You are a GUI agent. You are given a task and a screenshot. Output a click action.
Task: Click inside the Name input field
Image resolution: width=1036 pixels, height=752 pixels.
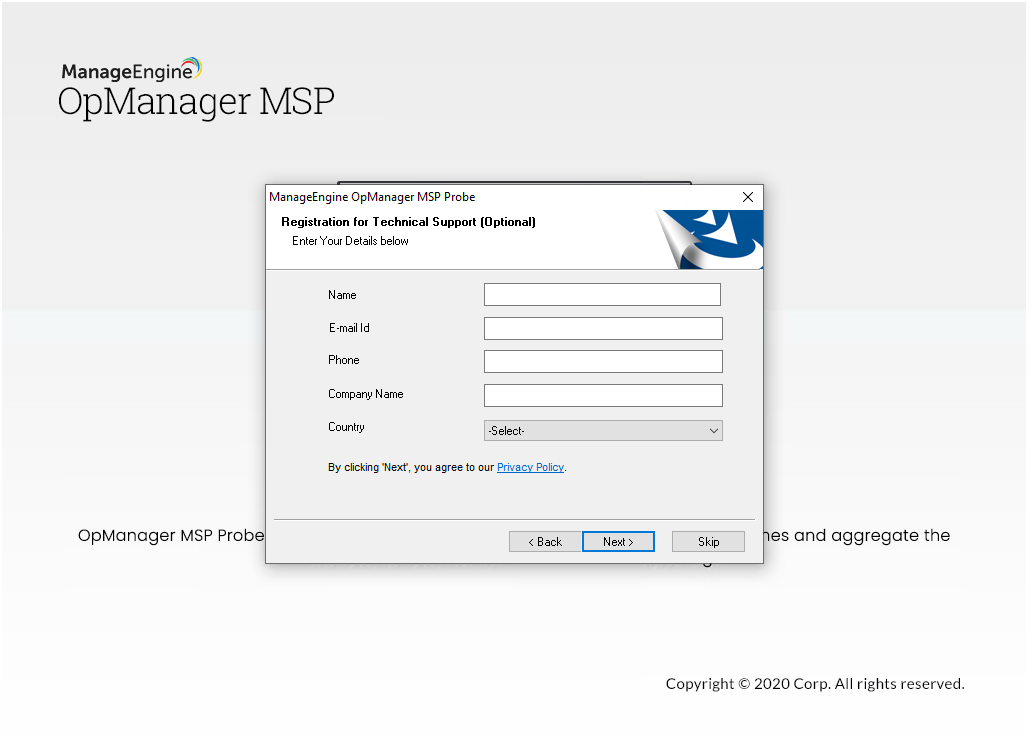(x=602, y=294)
